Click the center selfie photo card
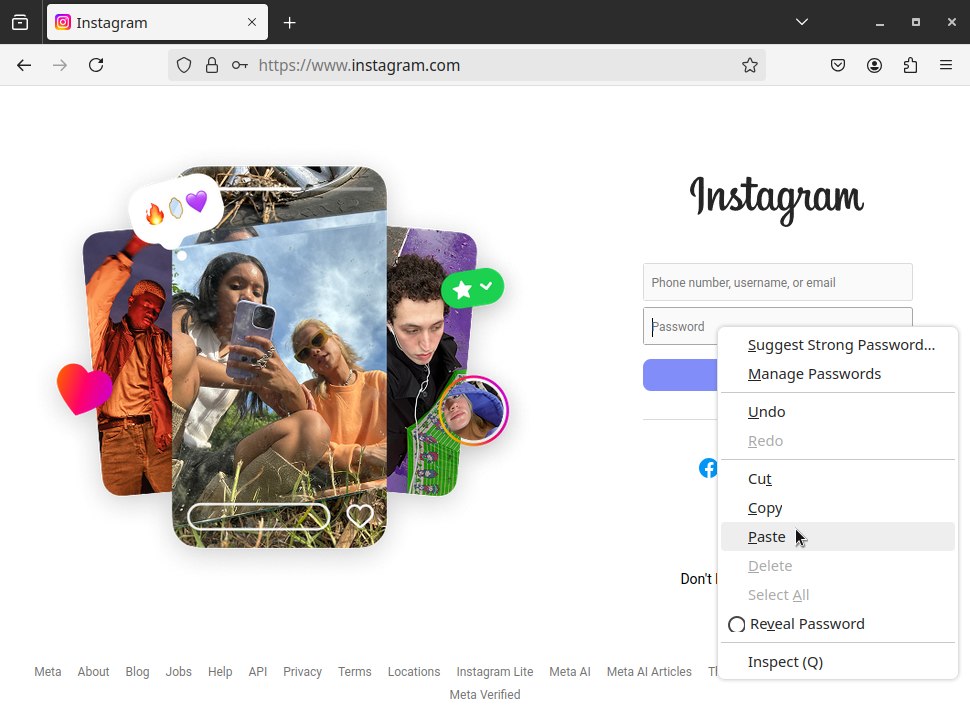 coord(280,357)
